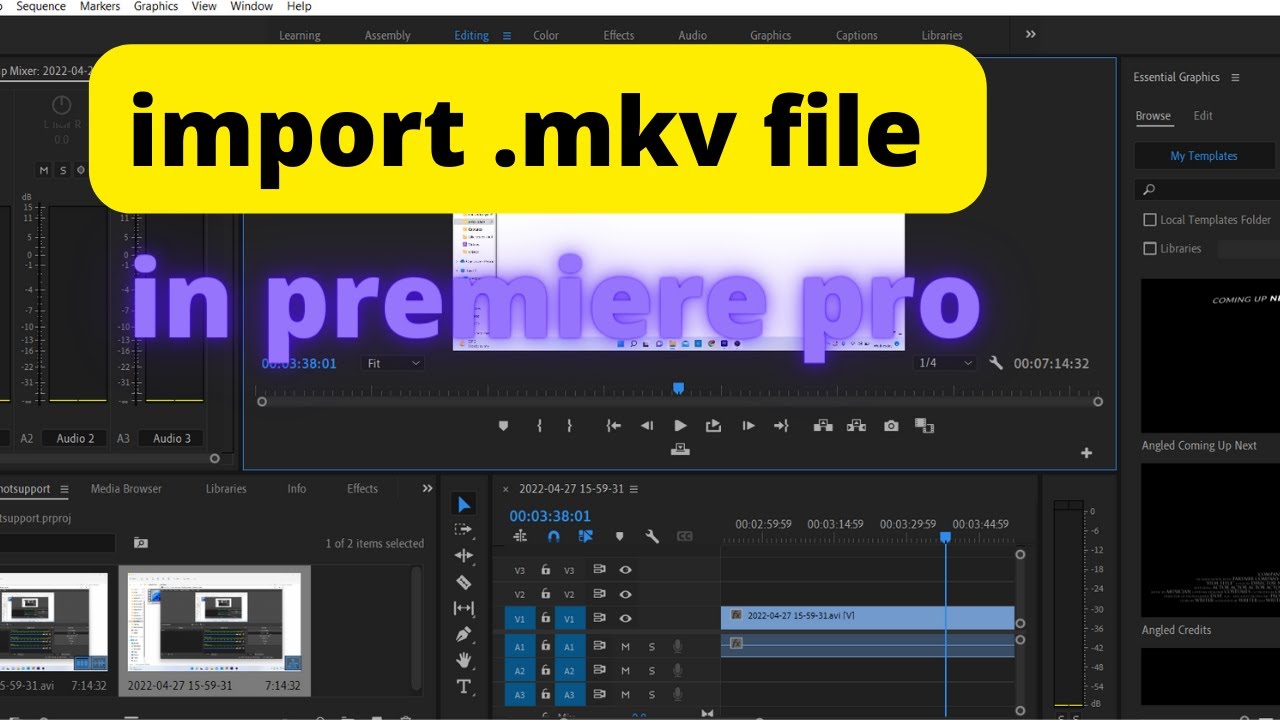
Task: Enable Local Templates Folder checkbox
Action: pyautogui.click(x=1150, y=220)
